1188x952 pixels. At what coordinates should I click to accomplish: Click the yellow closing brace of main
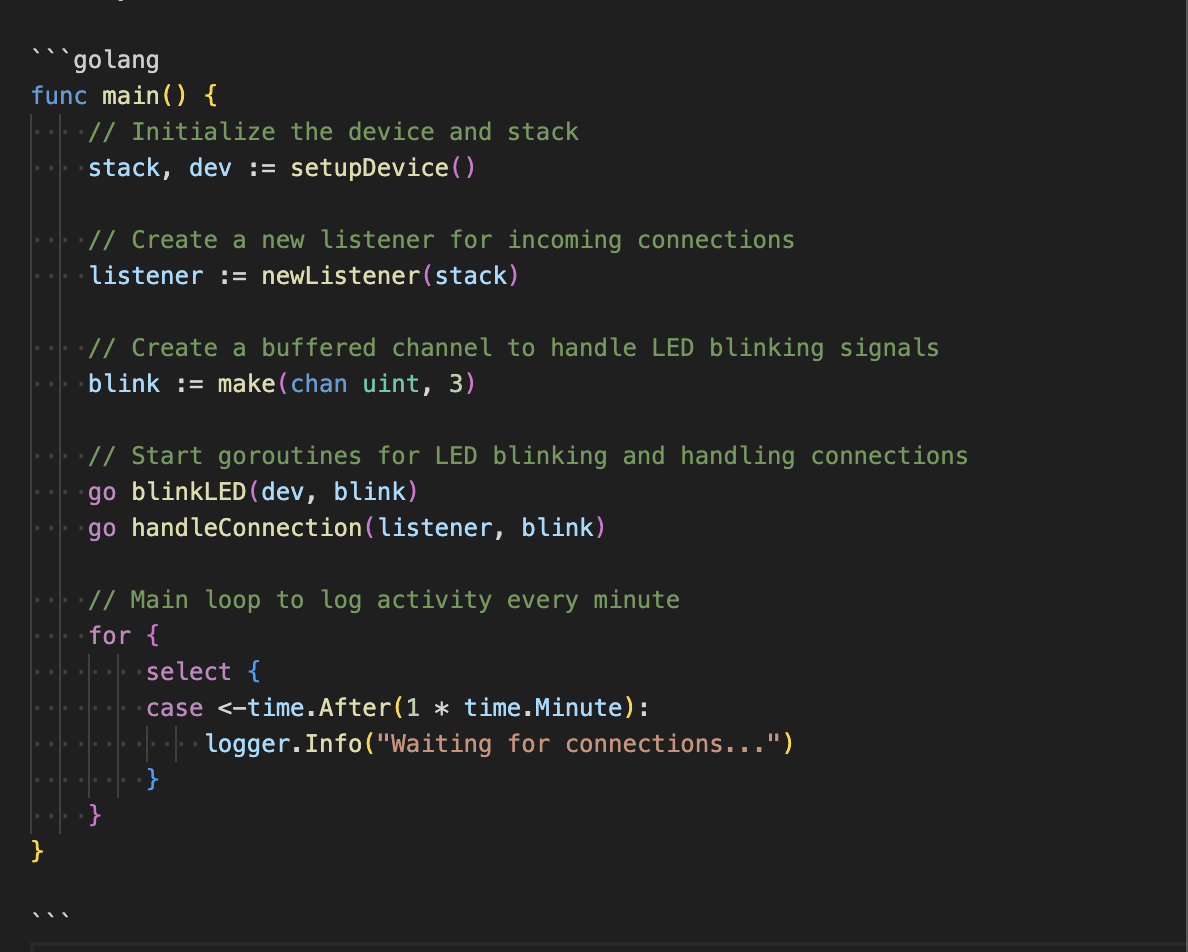[37, 851]
